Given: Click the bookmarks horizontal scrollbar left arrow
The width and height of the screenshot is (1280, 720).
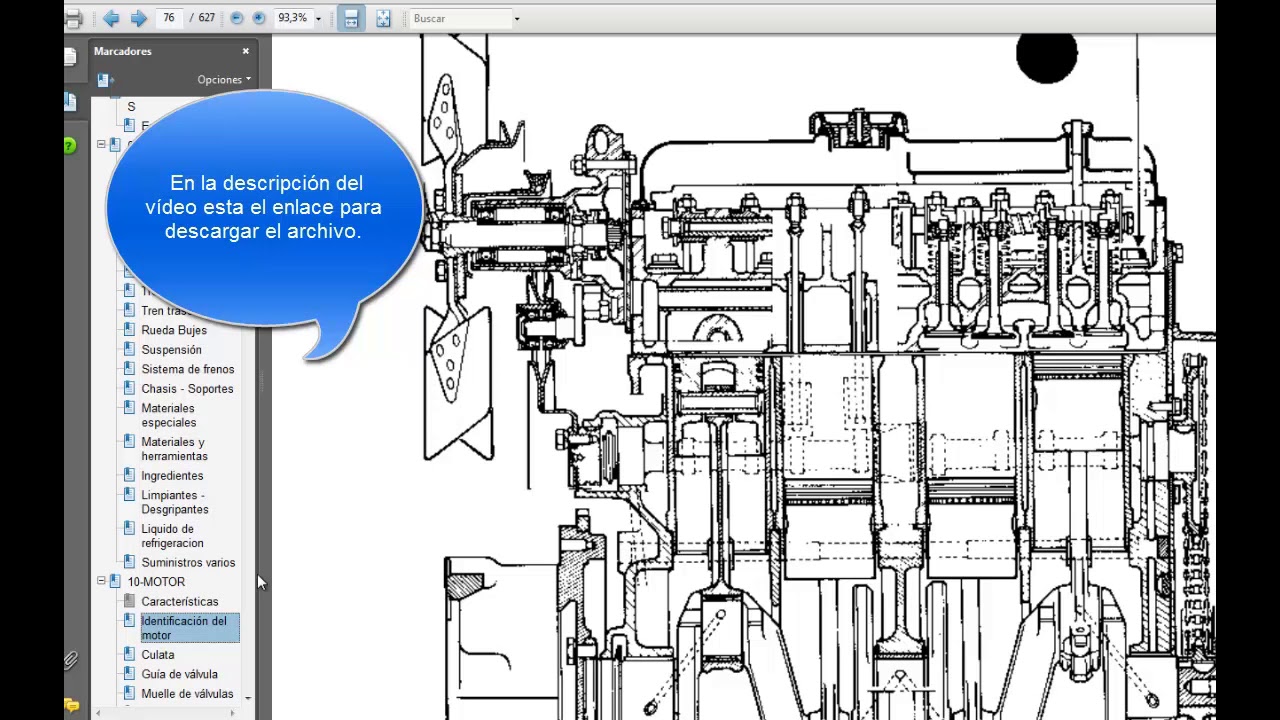Looking at the screenshot, I should [98, 713].
